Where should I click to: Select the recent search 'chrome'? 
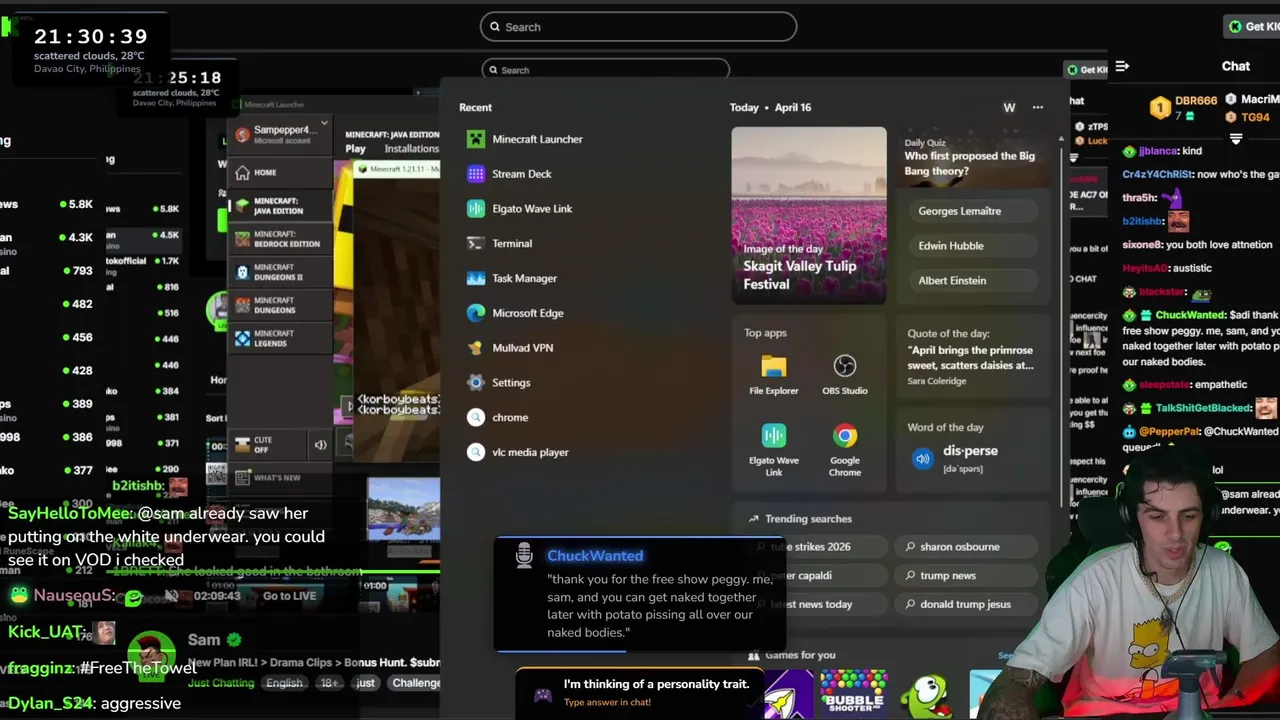498,418
